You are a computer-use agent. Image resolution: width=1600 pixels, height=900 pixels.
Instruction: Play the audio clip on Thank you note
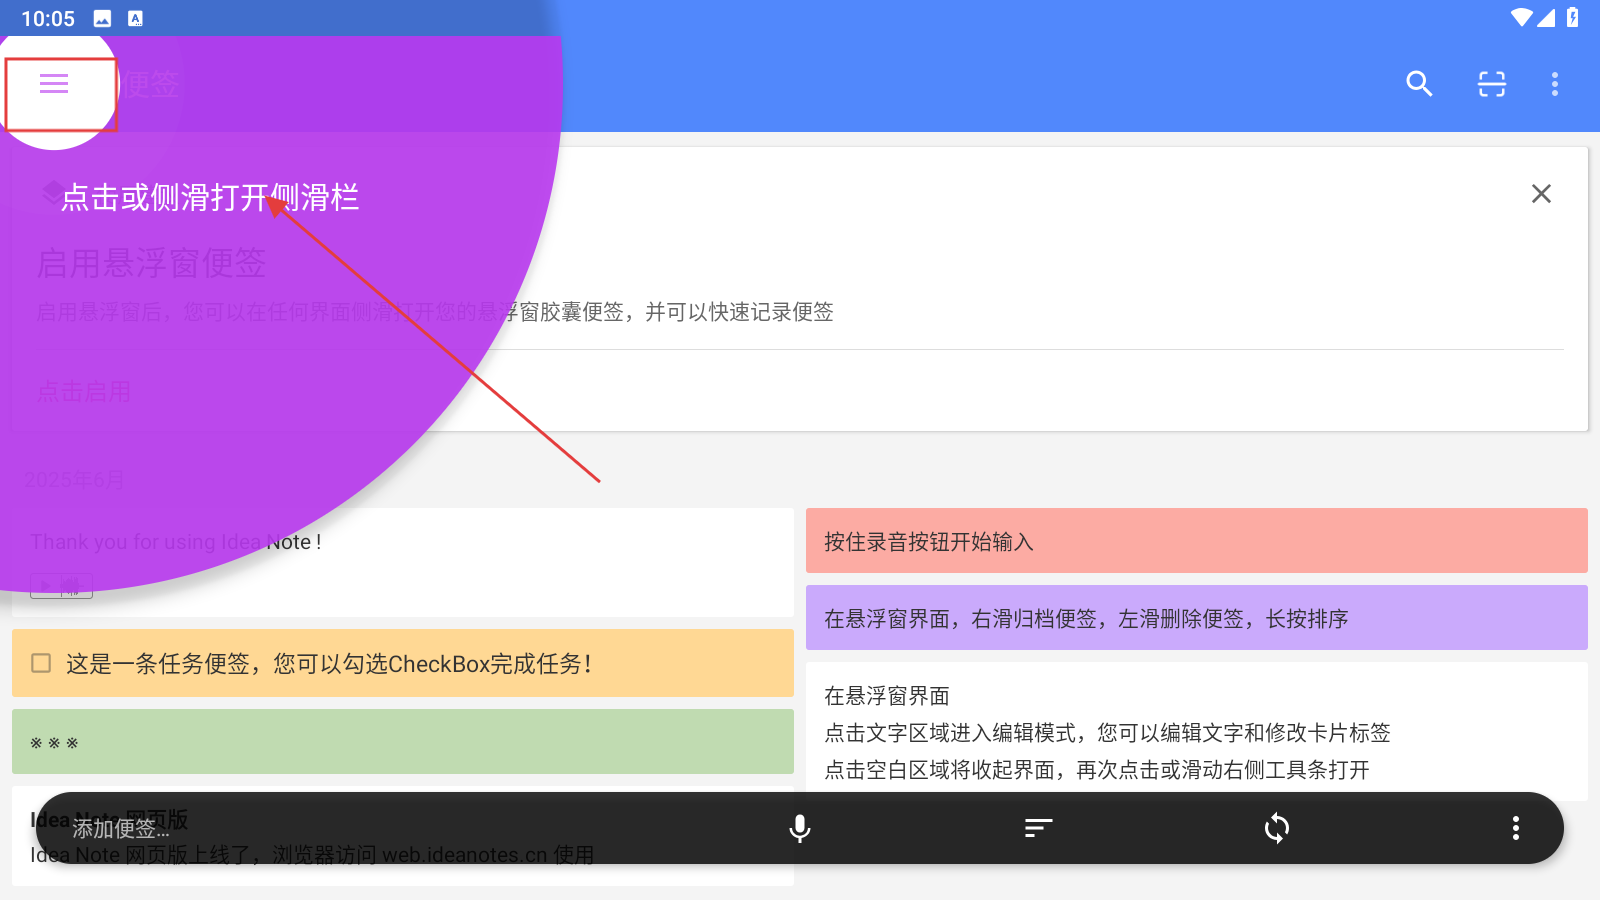tap(61, 586)
